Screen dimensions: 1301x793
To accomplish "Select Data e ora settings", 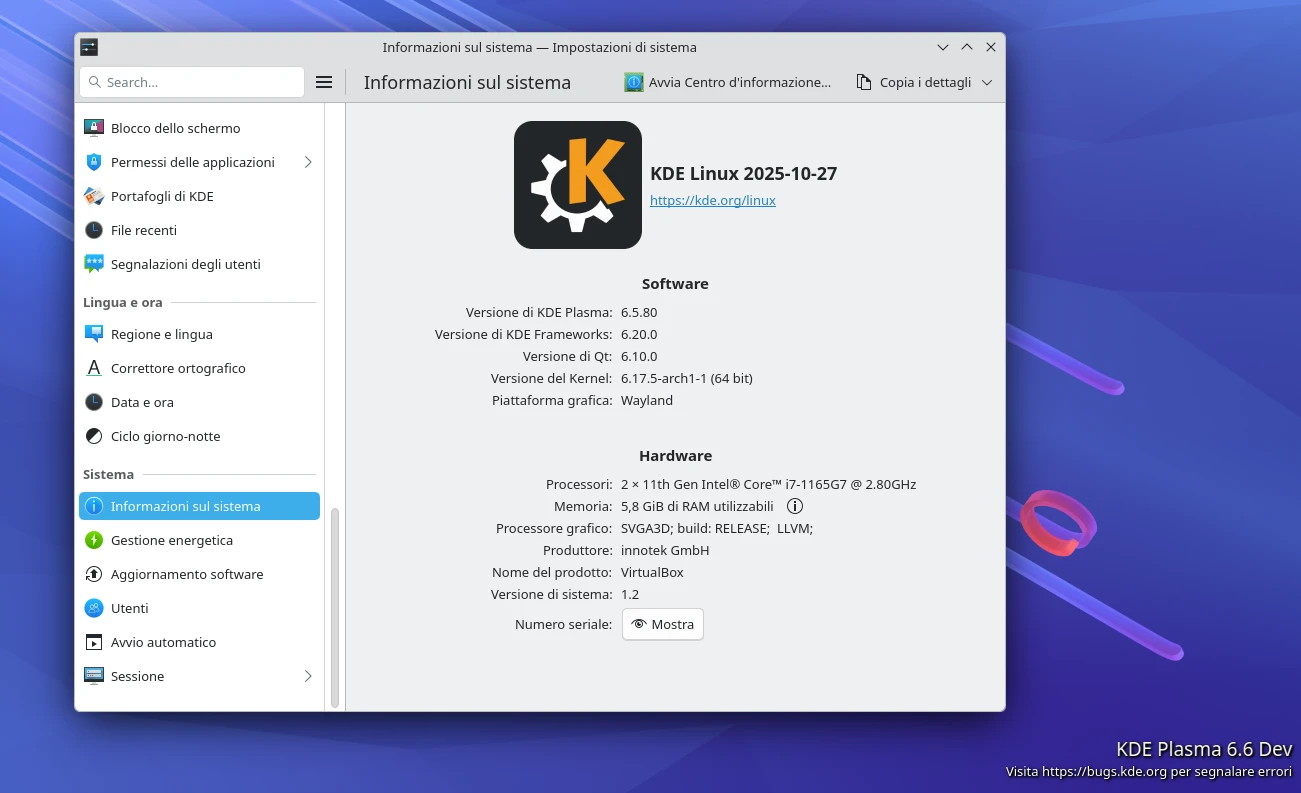I will (x=142, y=402).
